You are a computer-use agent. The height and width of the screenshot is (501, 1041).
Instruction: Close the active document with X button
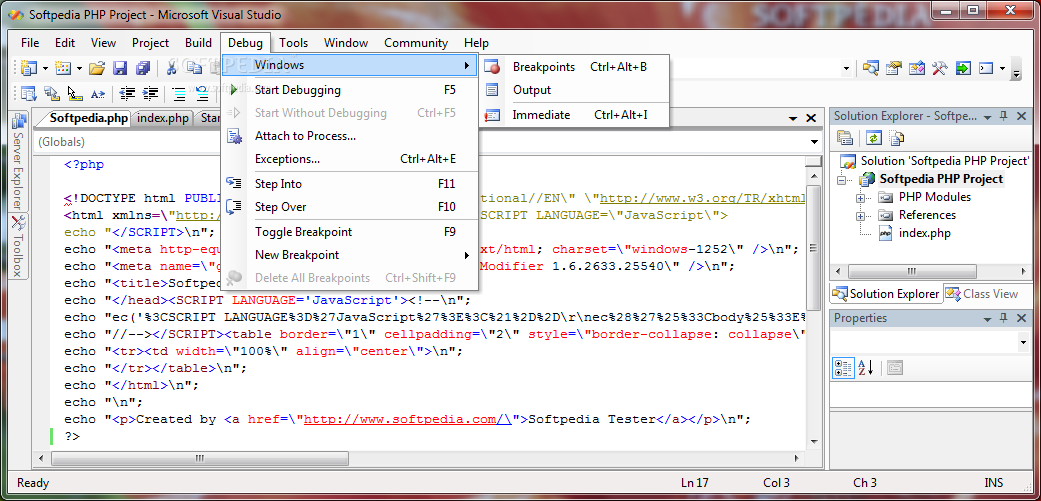point(811,118)
